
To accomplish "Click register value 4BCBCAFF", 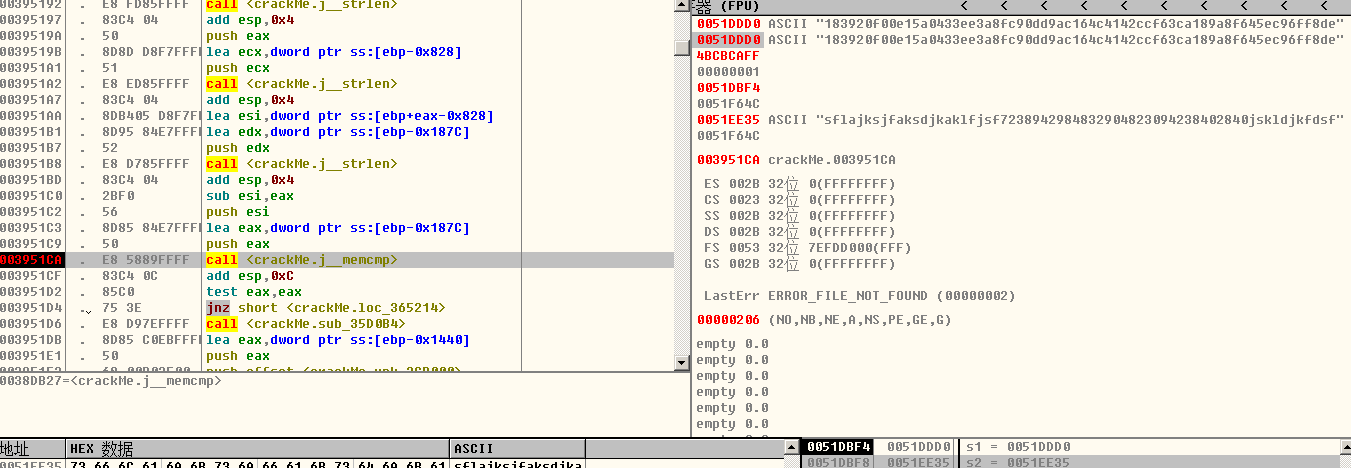I will tap(728, 56).
